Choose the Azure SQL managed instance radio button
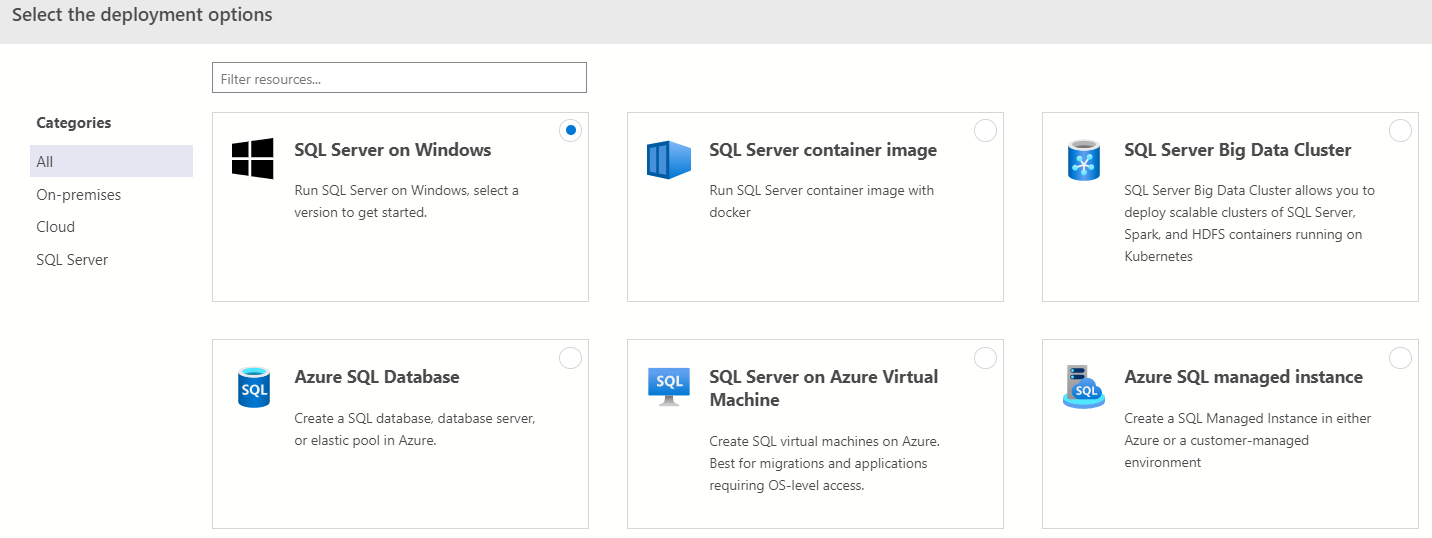The width and height of the screenshot is (1432, 538). point(1400,358)
